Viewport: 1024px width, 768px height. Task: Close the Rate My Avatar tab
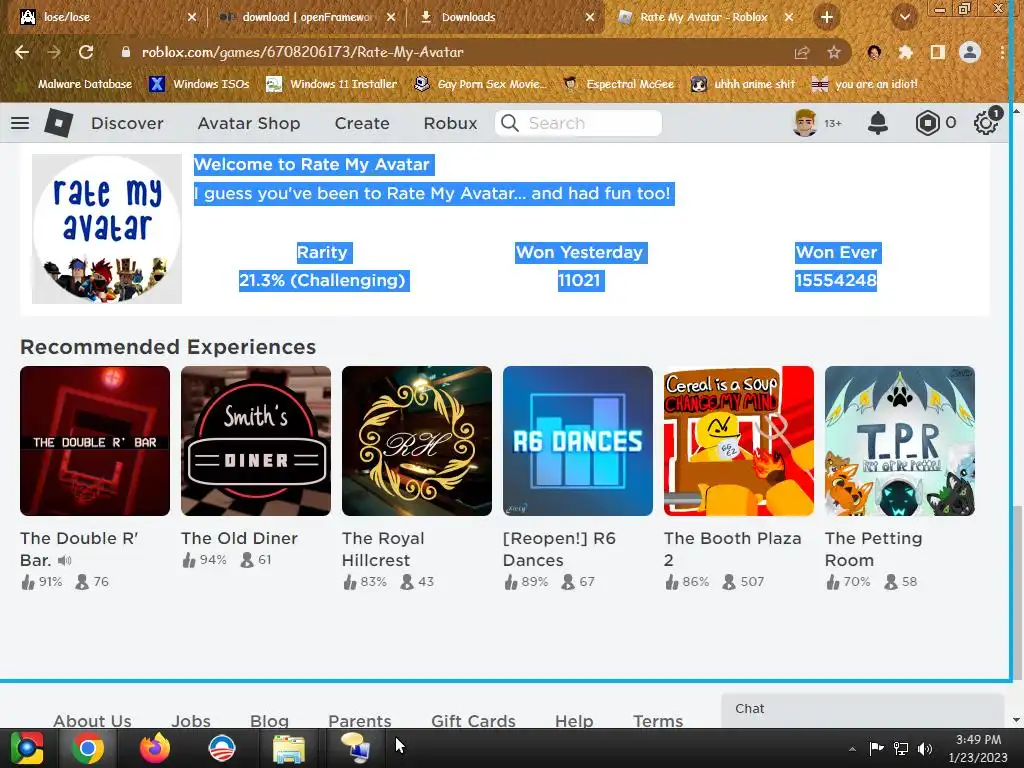coord(789,18)
